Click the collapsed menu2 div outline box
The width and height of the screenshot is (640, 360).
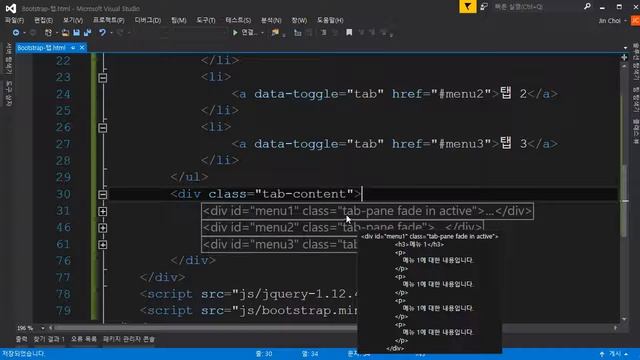pos(342,227)
